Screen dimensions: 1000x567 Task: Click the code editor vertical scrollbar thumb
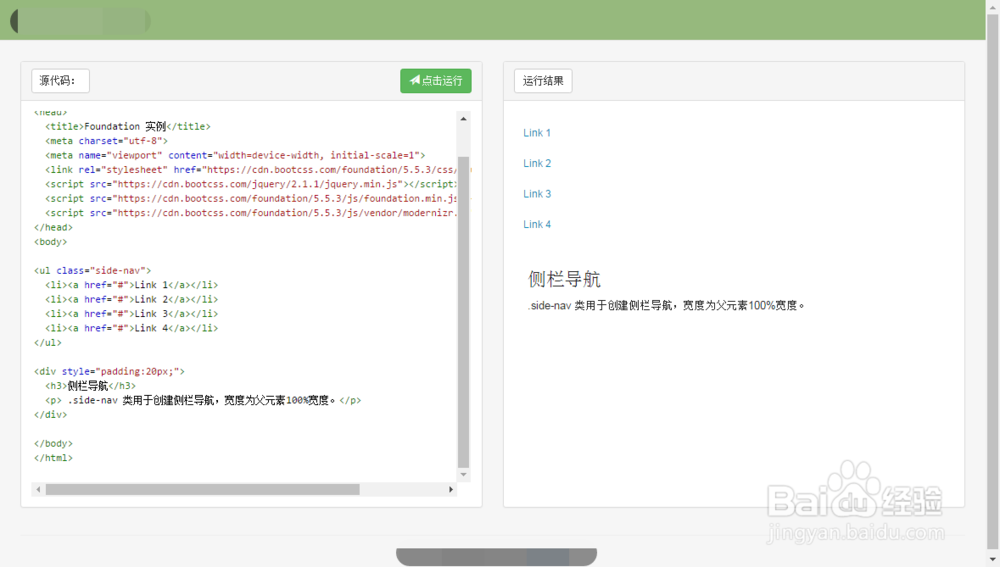(464, 313)
